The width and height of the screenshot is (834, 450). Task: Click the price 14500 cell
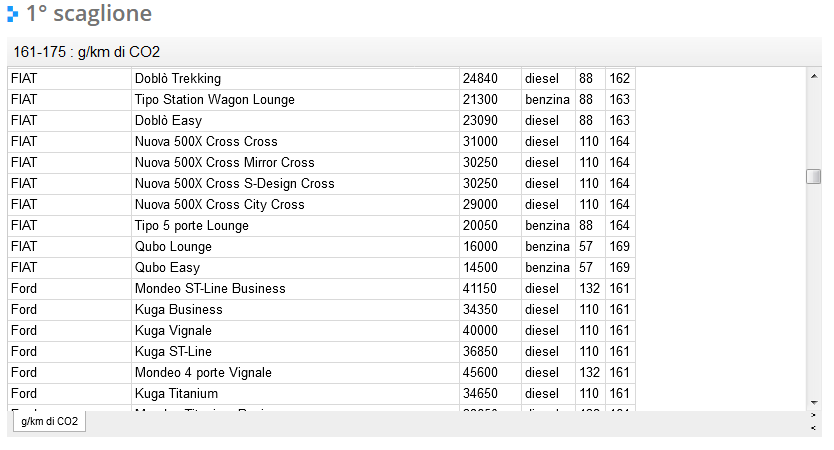point(490,268)
